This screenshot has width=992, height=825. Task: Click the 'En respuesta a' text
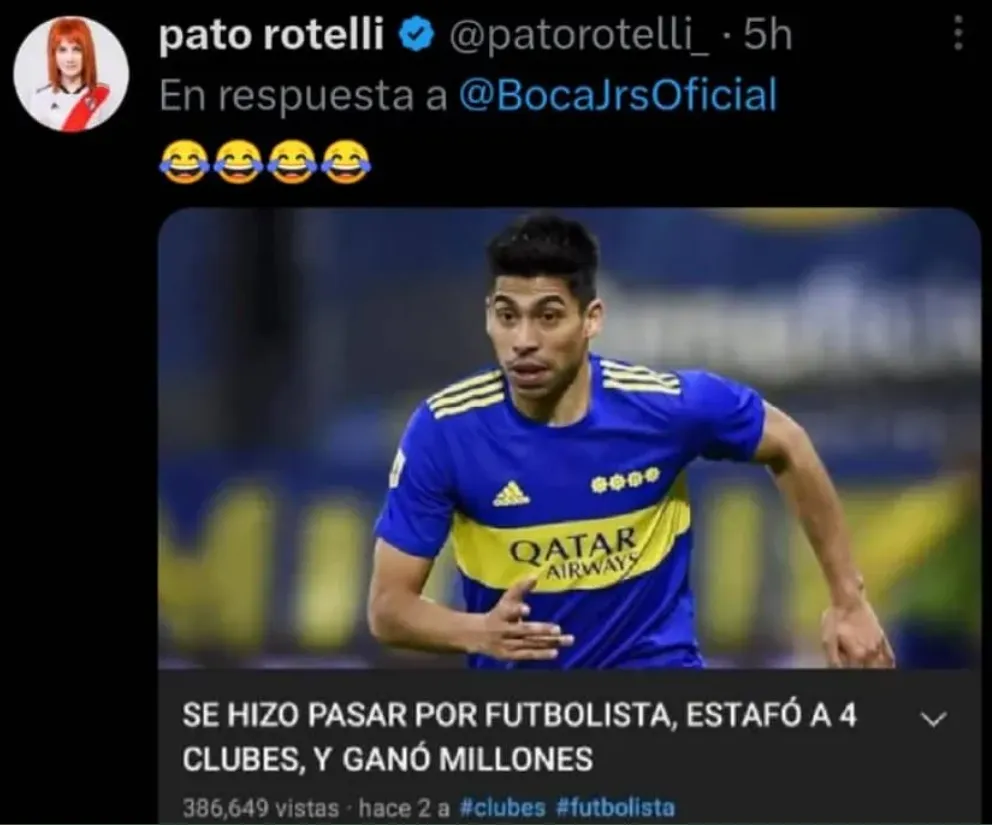click(304, 95)
